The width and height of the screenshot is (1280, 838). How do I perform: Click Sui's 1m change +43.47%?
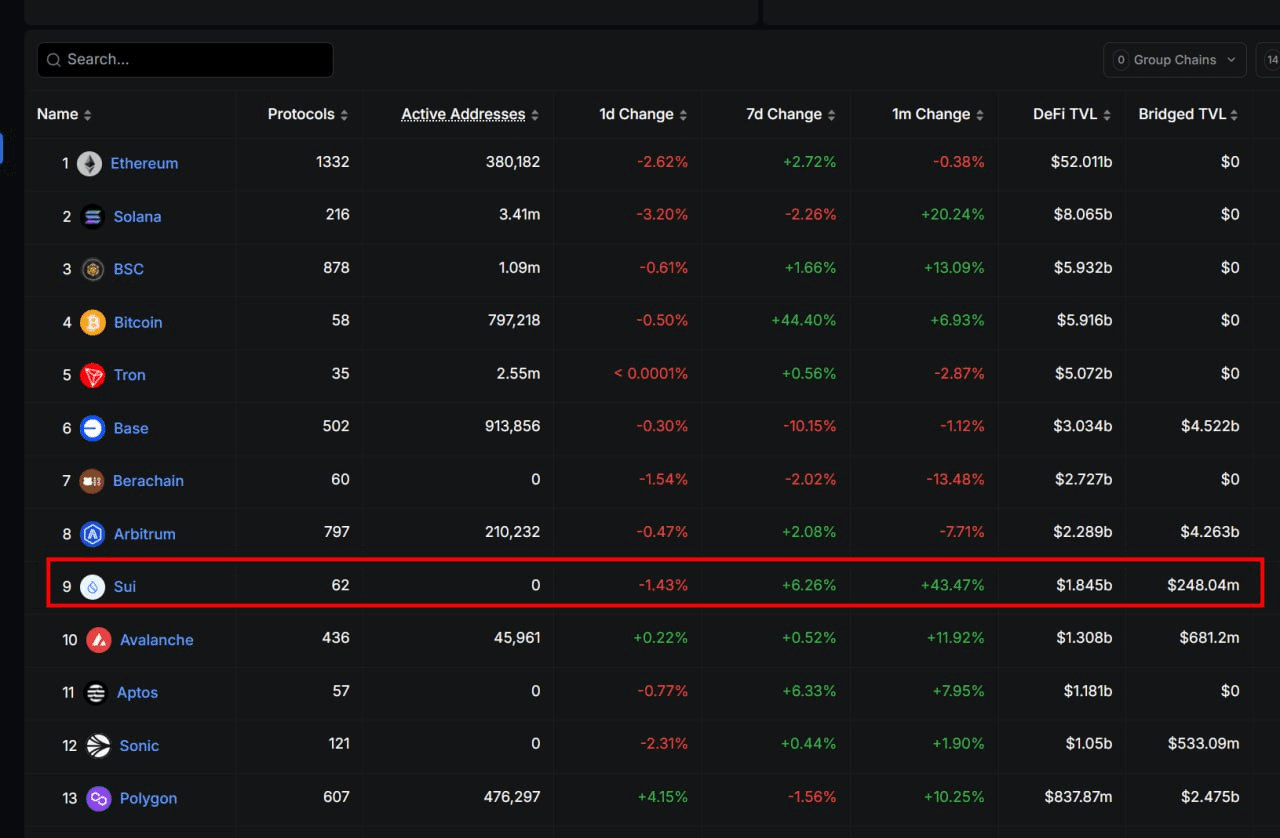tap(953, 586)
